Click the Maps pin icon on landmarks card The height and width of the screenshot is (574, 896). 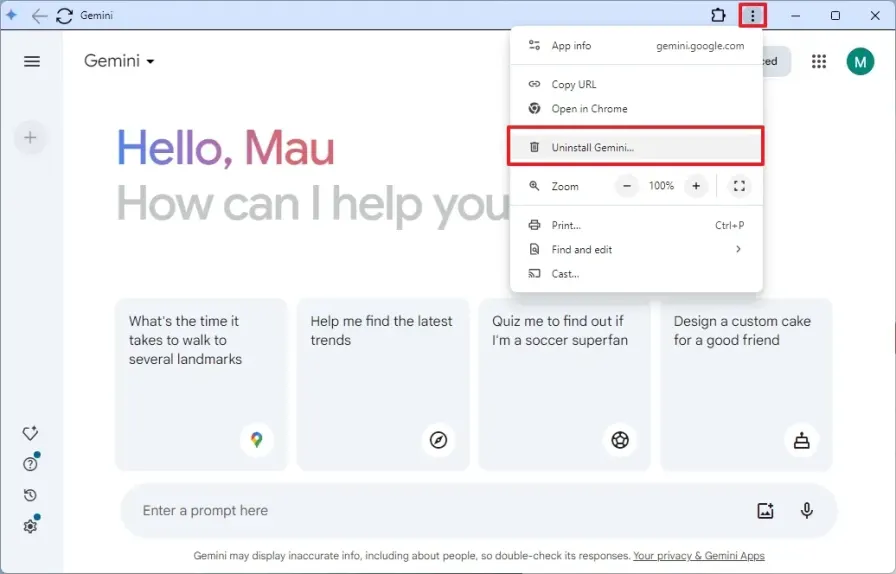point(257,440)
